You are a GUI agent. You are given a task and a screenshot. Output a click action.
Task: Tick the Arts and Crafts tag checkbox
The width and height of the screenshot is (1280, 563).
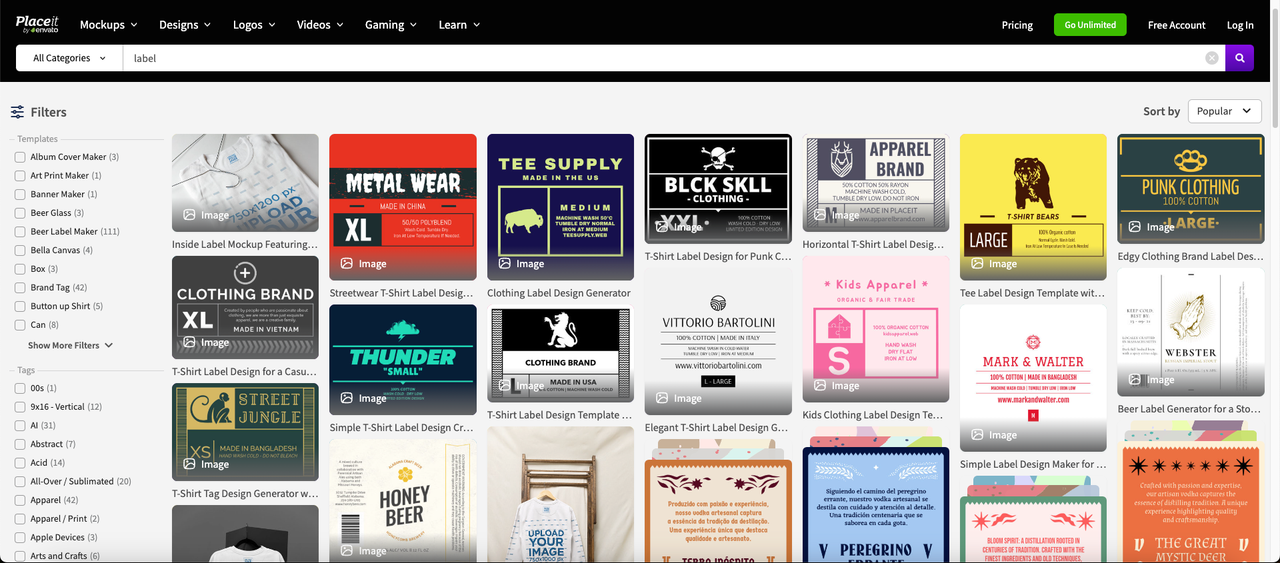click(20, 556)
